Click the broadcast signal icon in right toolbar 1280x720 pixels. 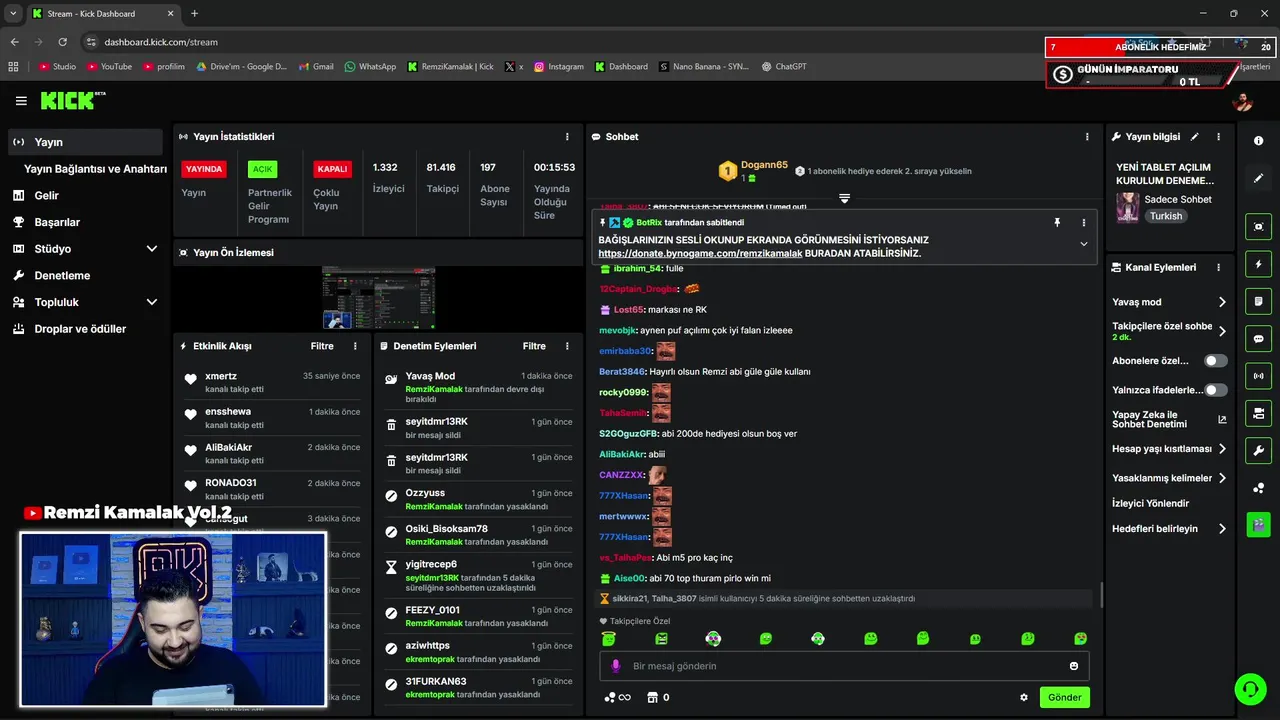point(1258,376)
